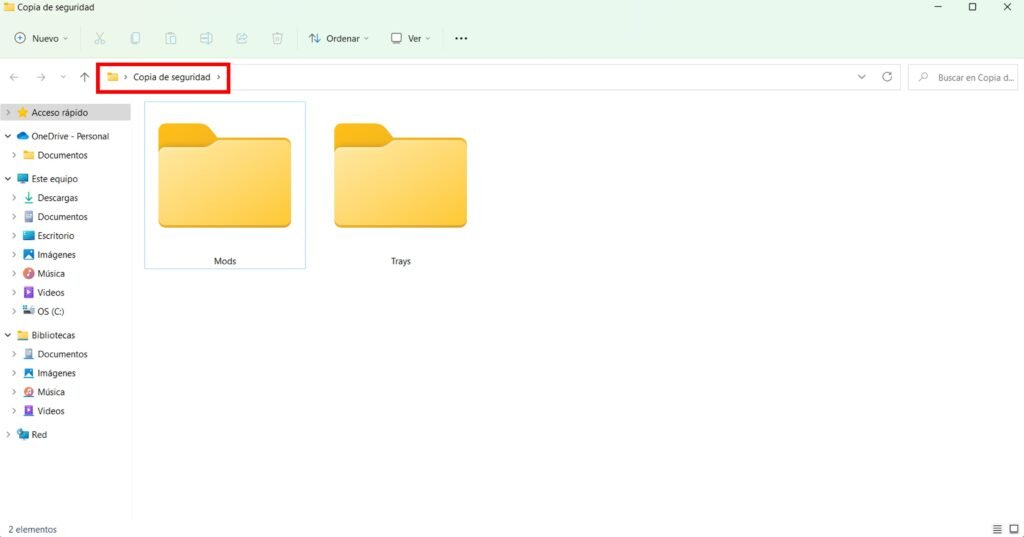Switch to details list view layout
Image resolution: width=1024 pixels, height=537 pixels.
(997, 528)
